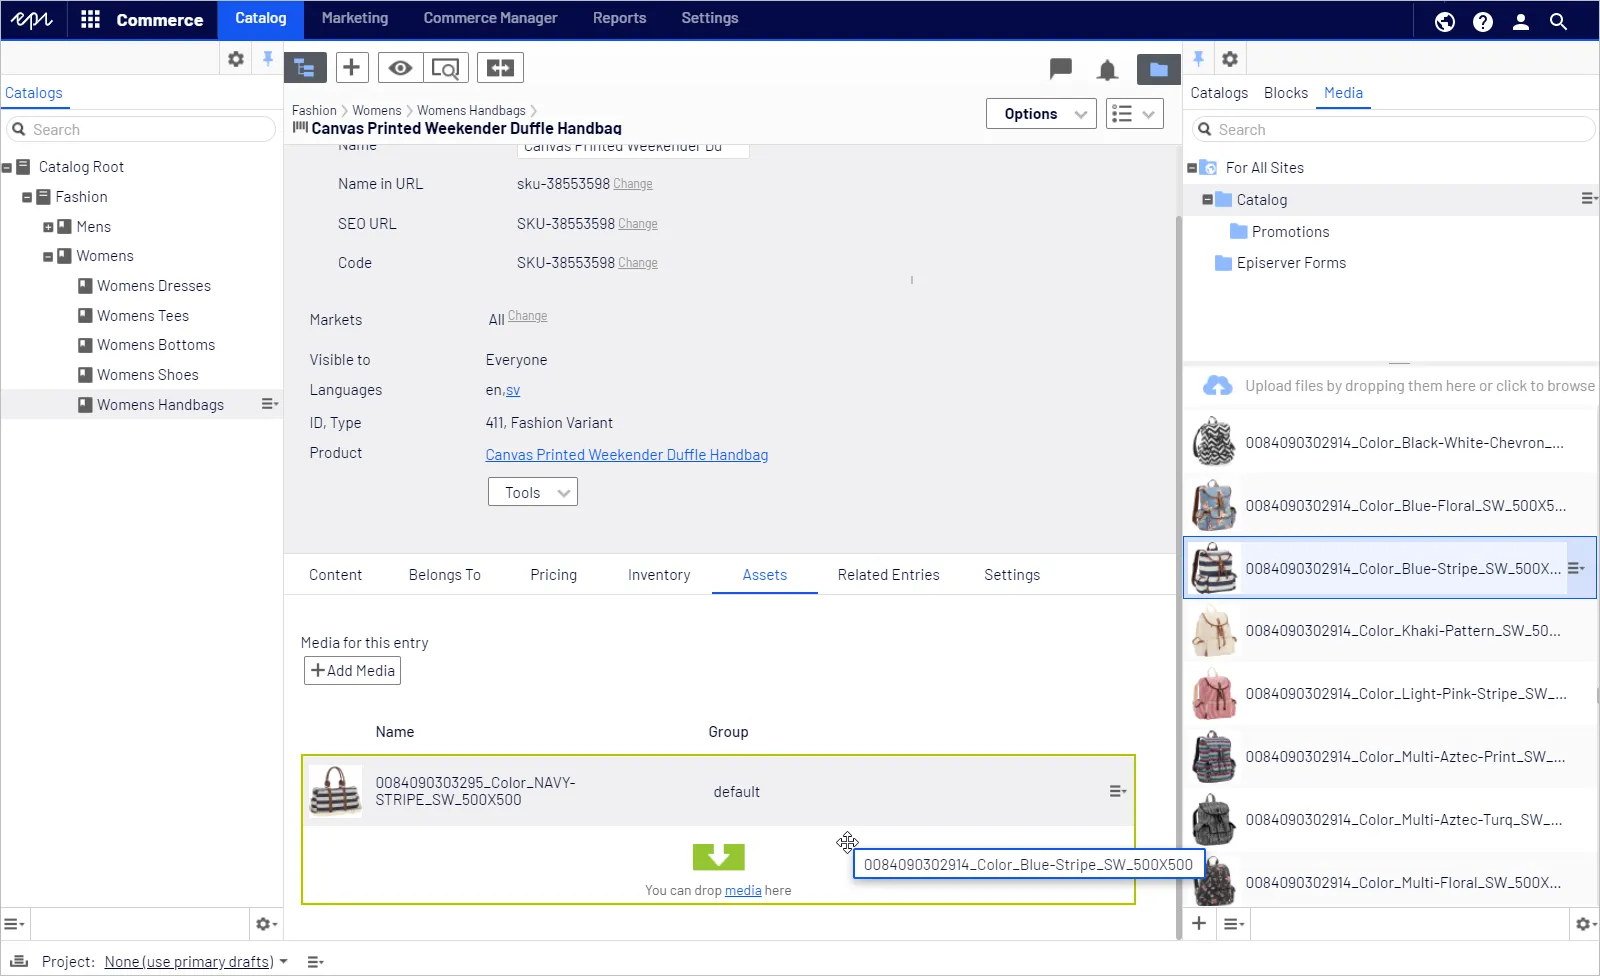Switch to the Pricing tab
The height and width of the screenshot is (976, 1600).
[x=553, y=575]
